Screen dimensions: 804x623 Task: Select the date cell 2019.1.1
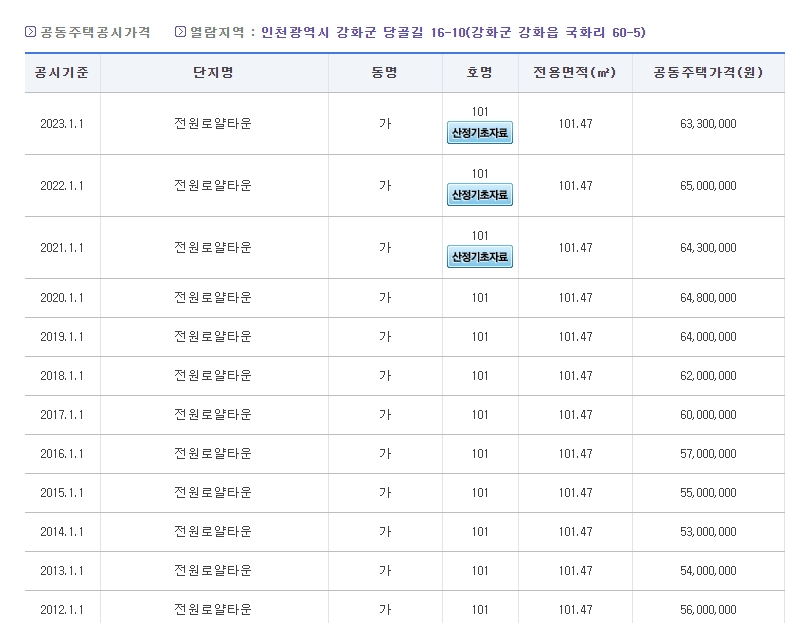62,337
